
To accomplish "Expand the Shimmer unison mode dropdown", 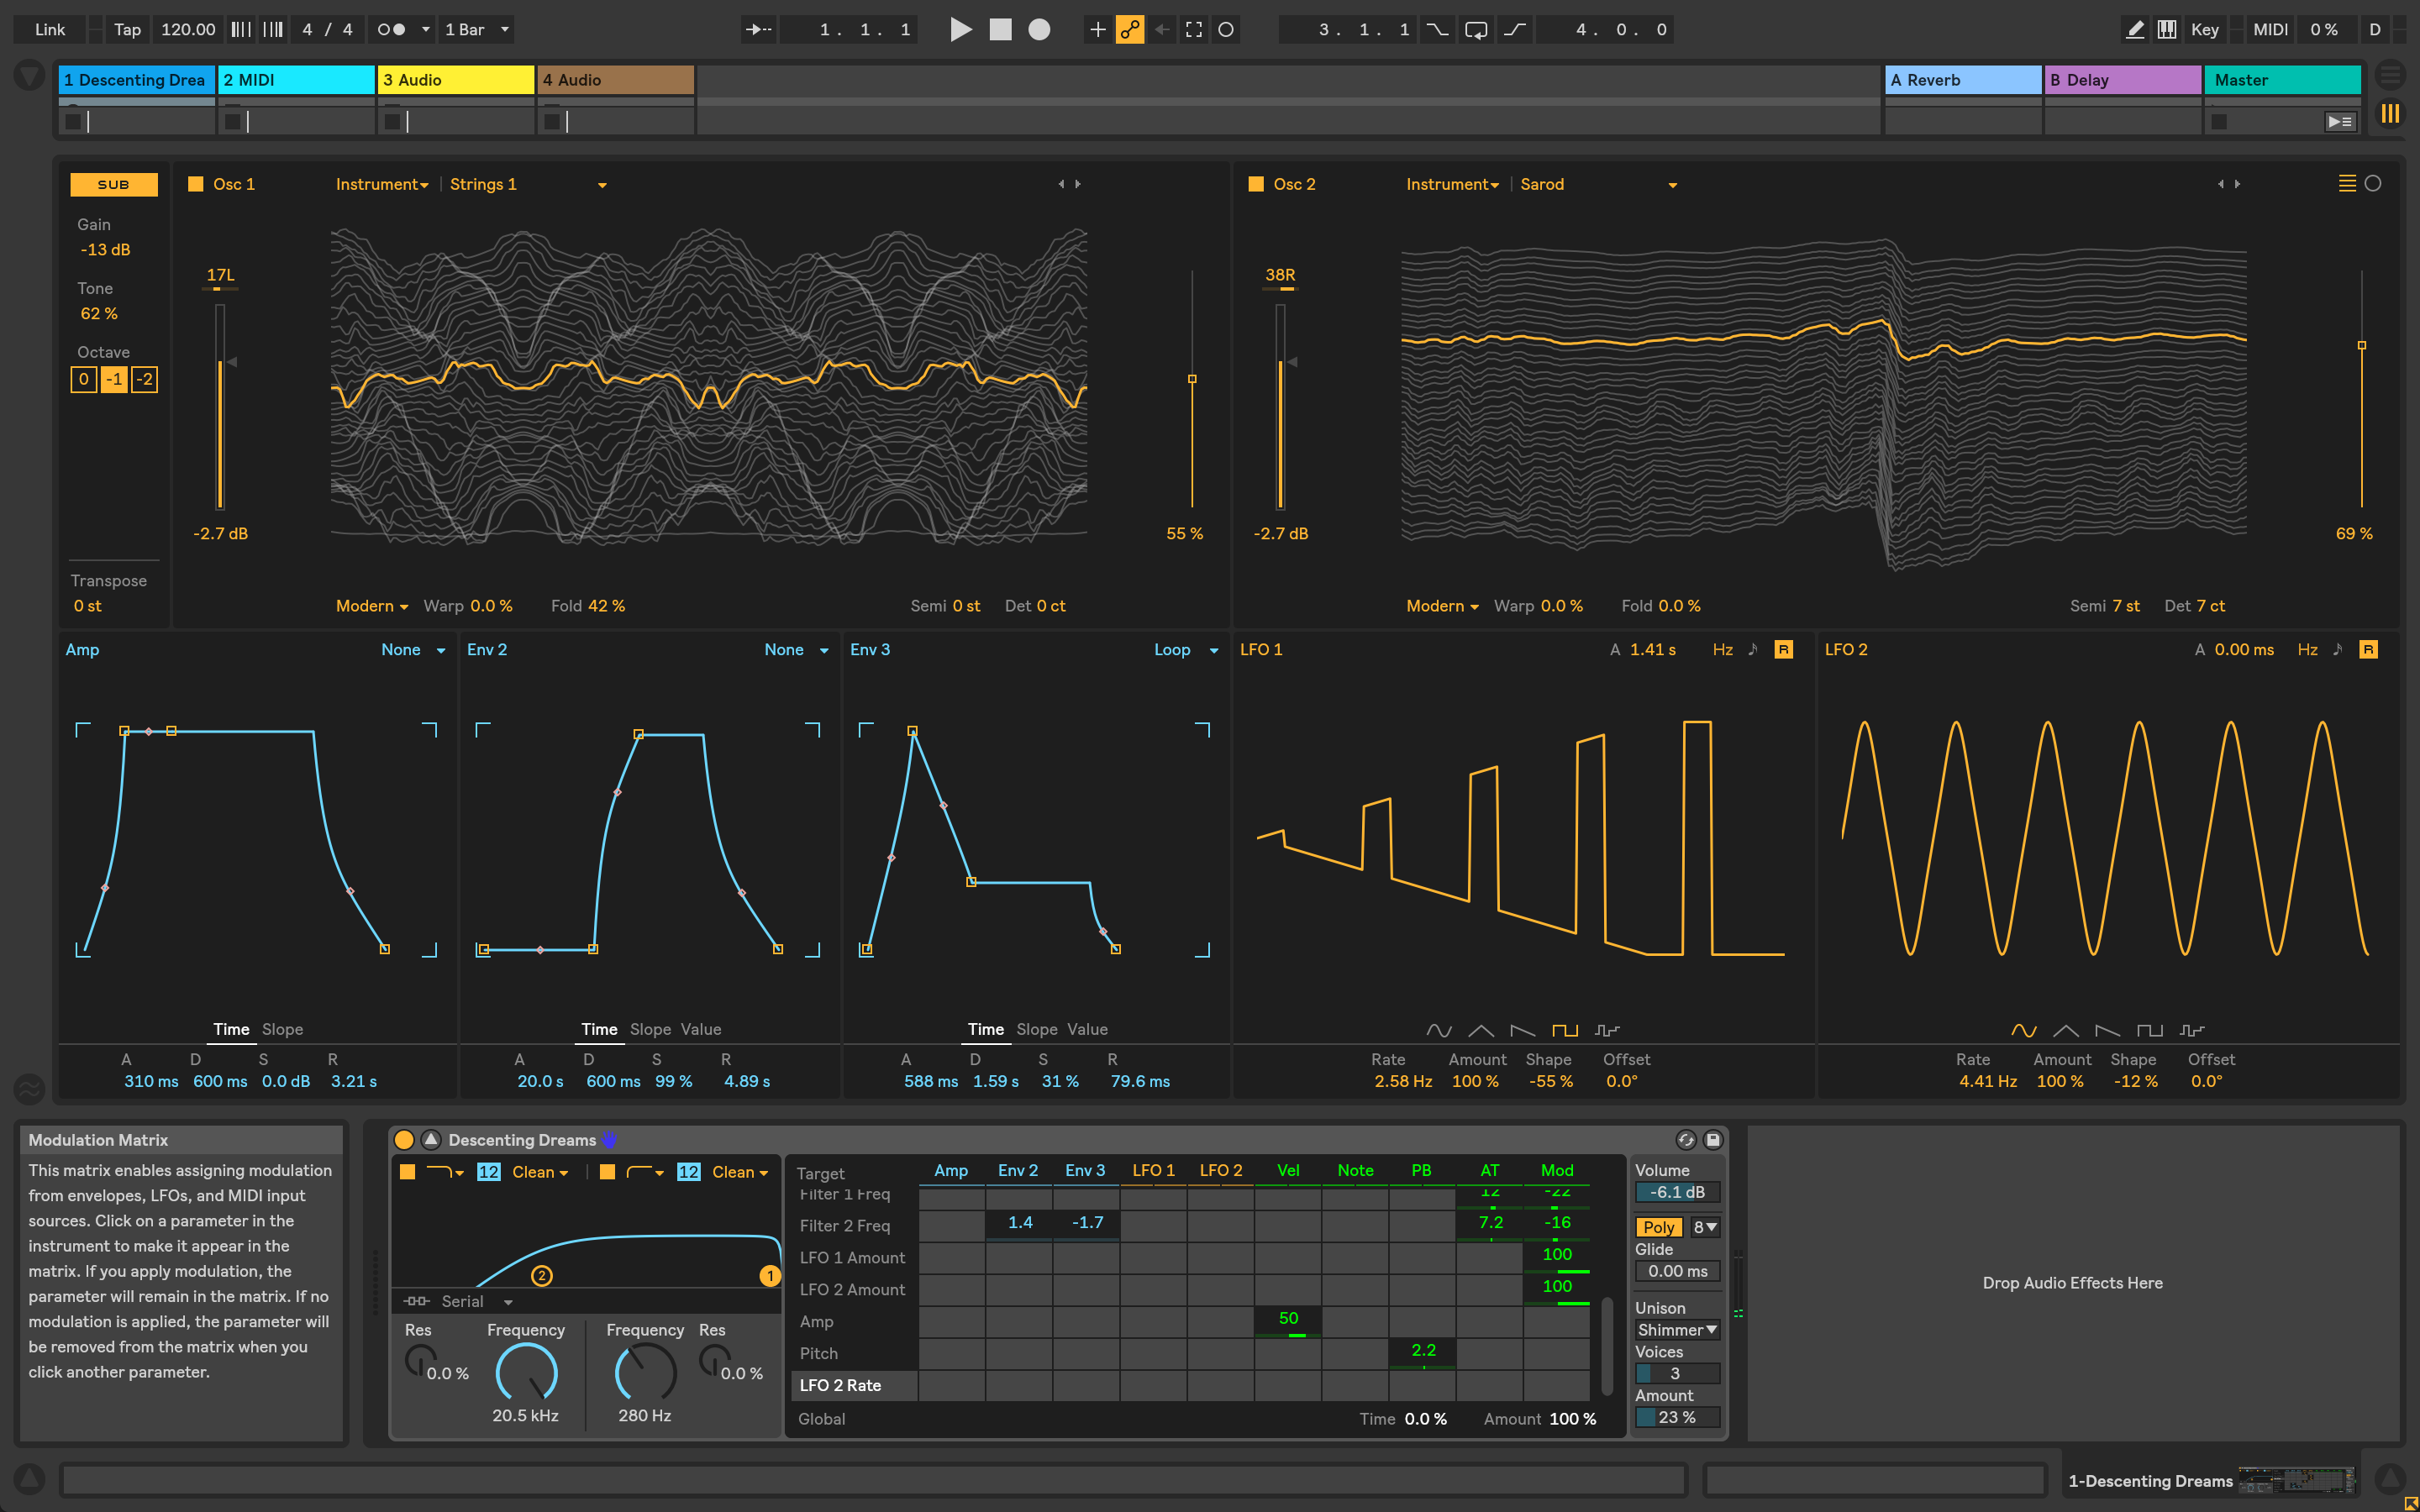I will pyautogui.click(x=1677, y=1330).
